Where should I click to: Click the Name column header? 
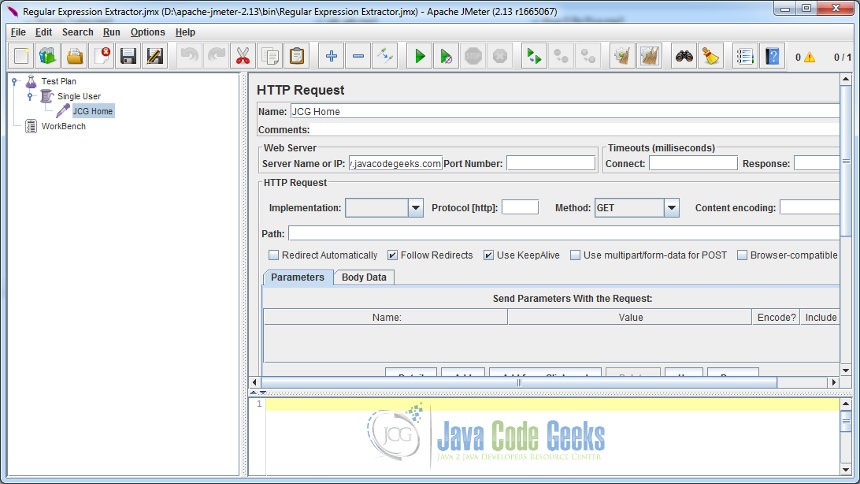pyautogui.click(x=386, y=317)
